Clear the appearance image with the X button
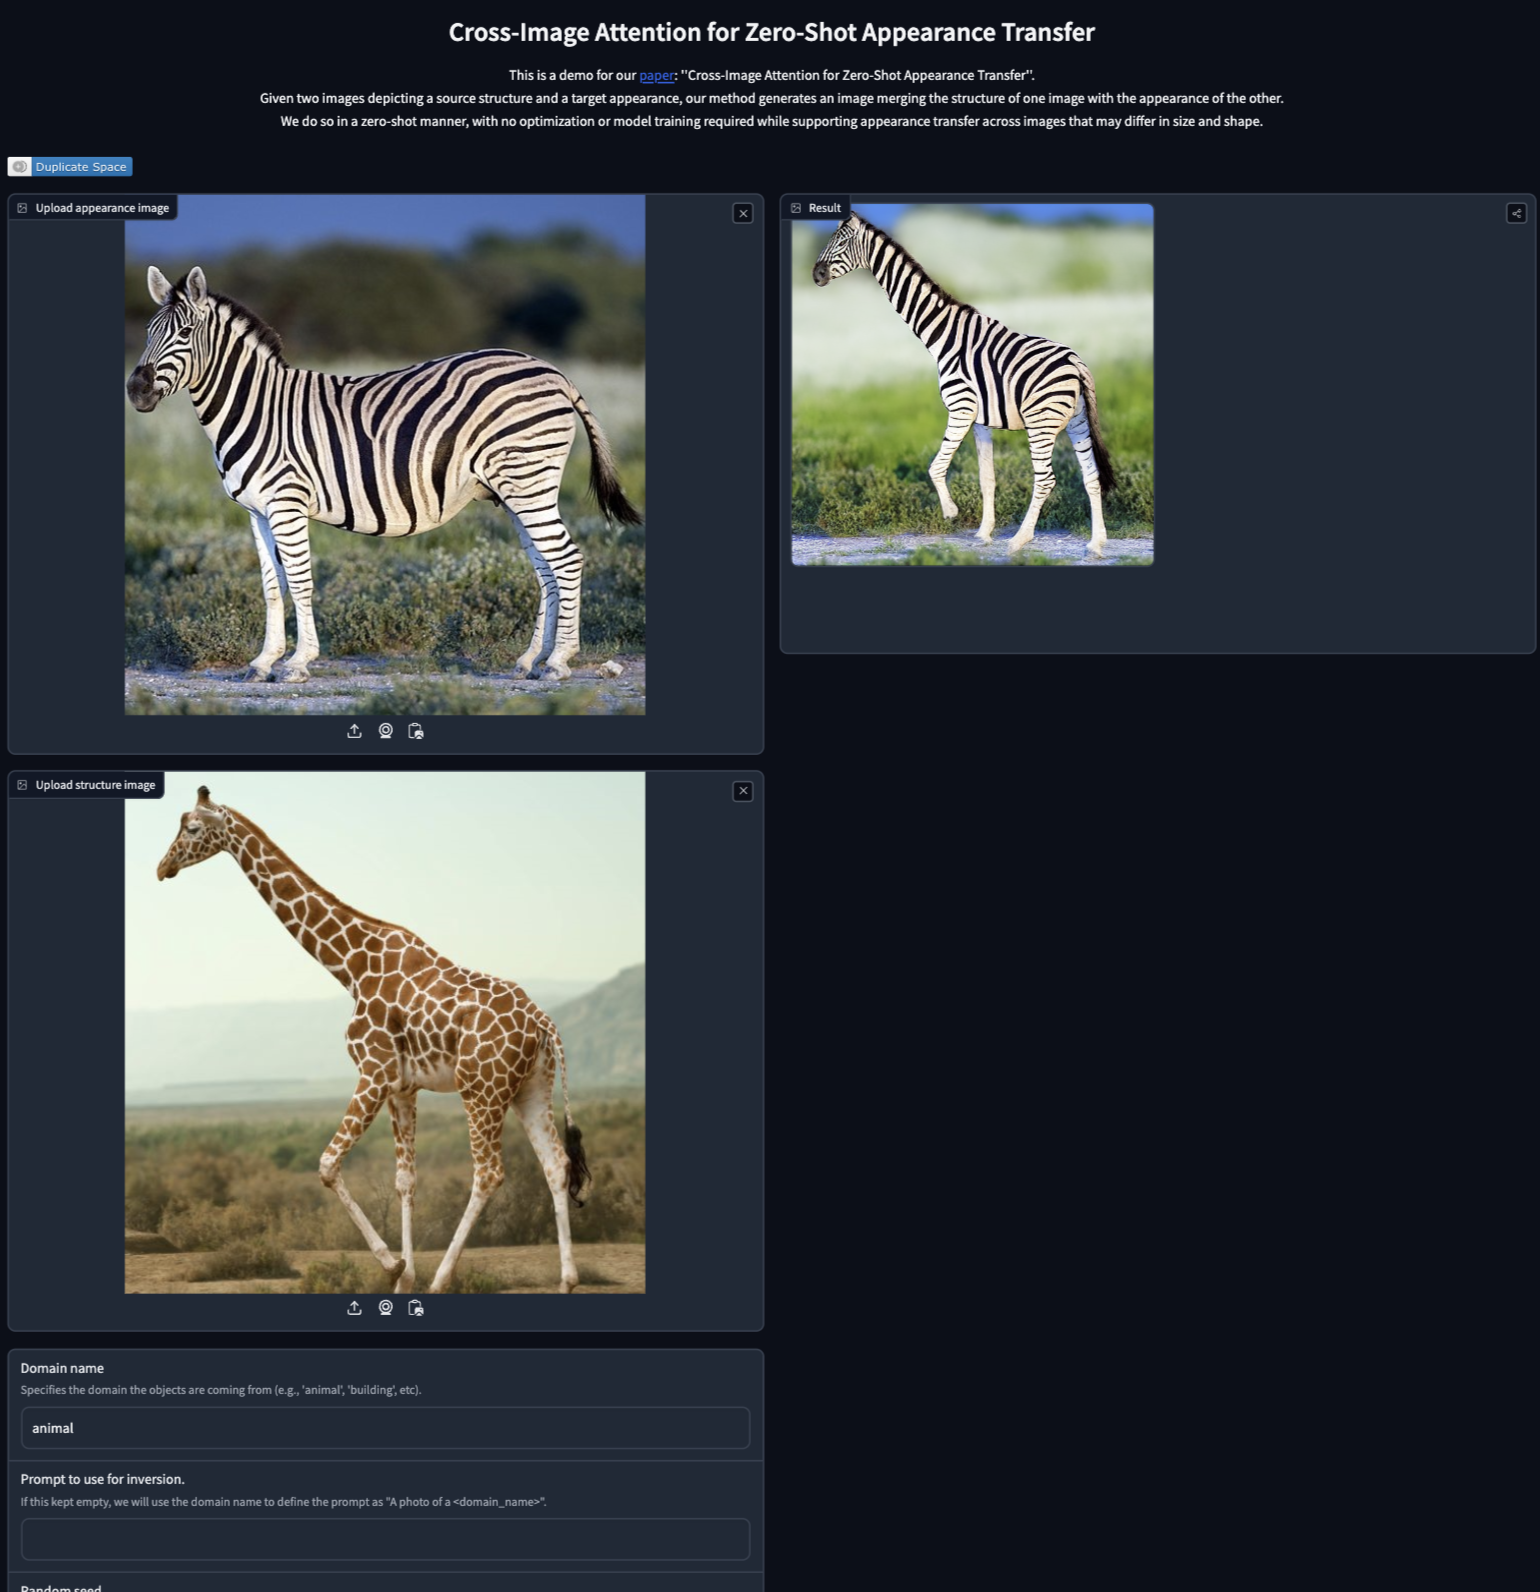The height and width of the screenshot is (1592, 1540). pos(743,213)
